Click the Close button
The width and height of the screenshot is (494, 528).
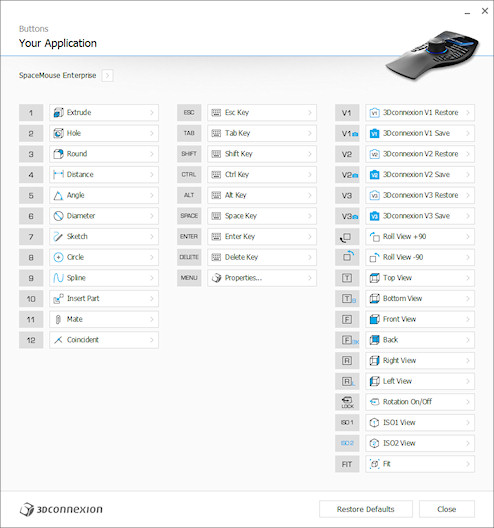pos(447,509)
